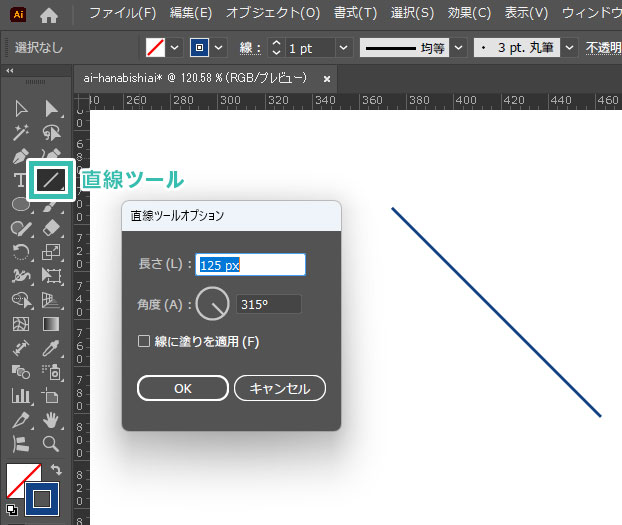This screenshot has width=622, height=525.
Task: Reset to default fill and stroke
Action: coord(11,508)
